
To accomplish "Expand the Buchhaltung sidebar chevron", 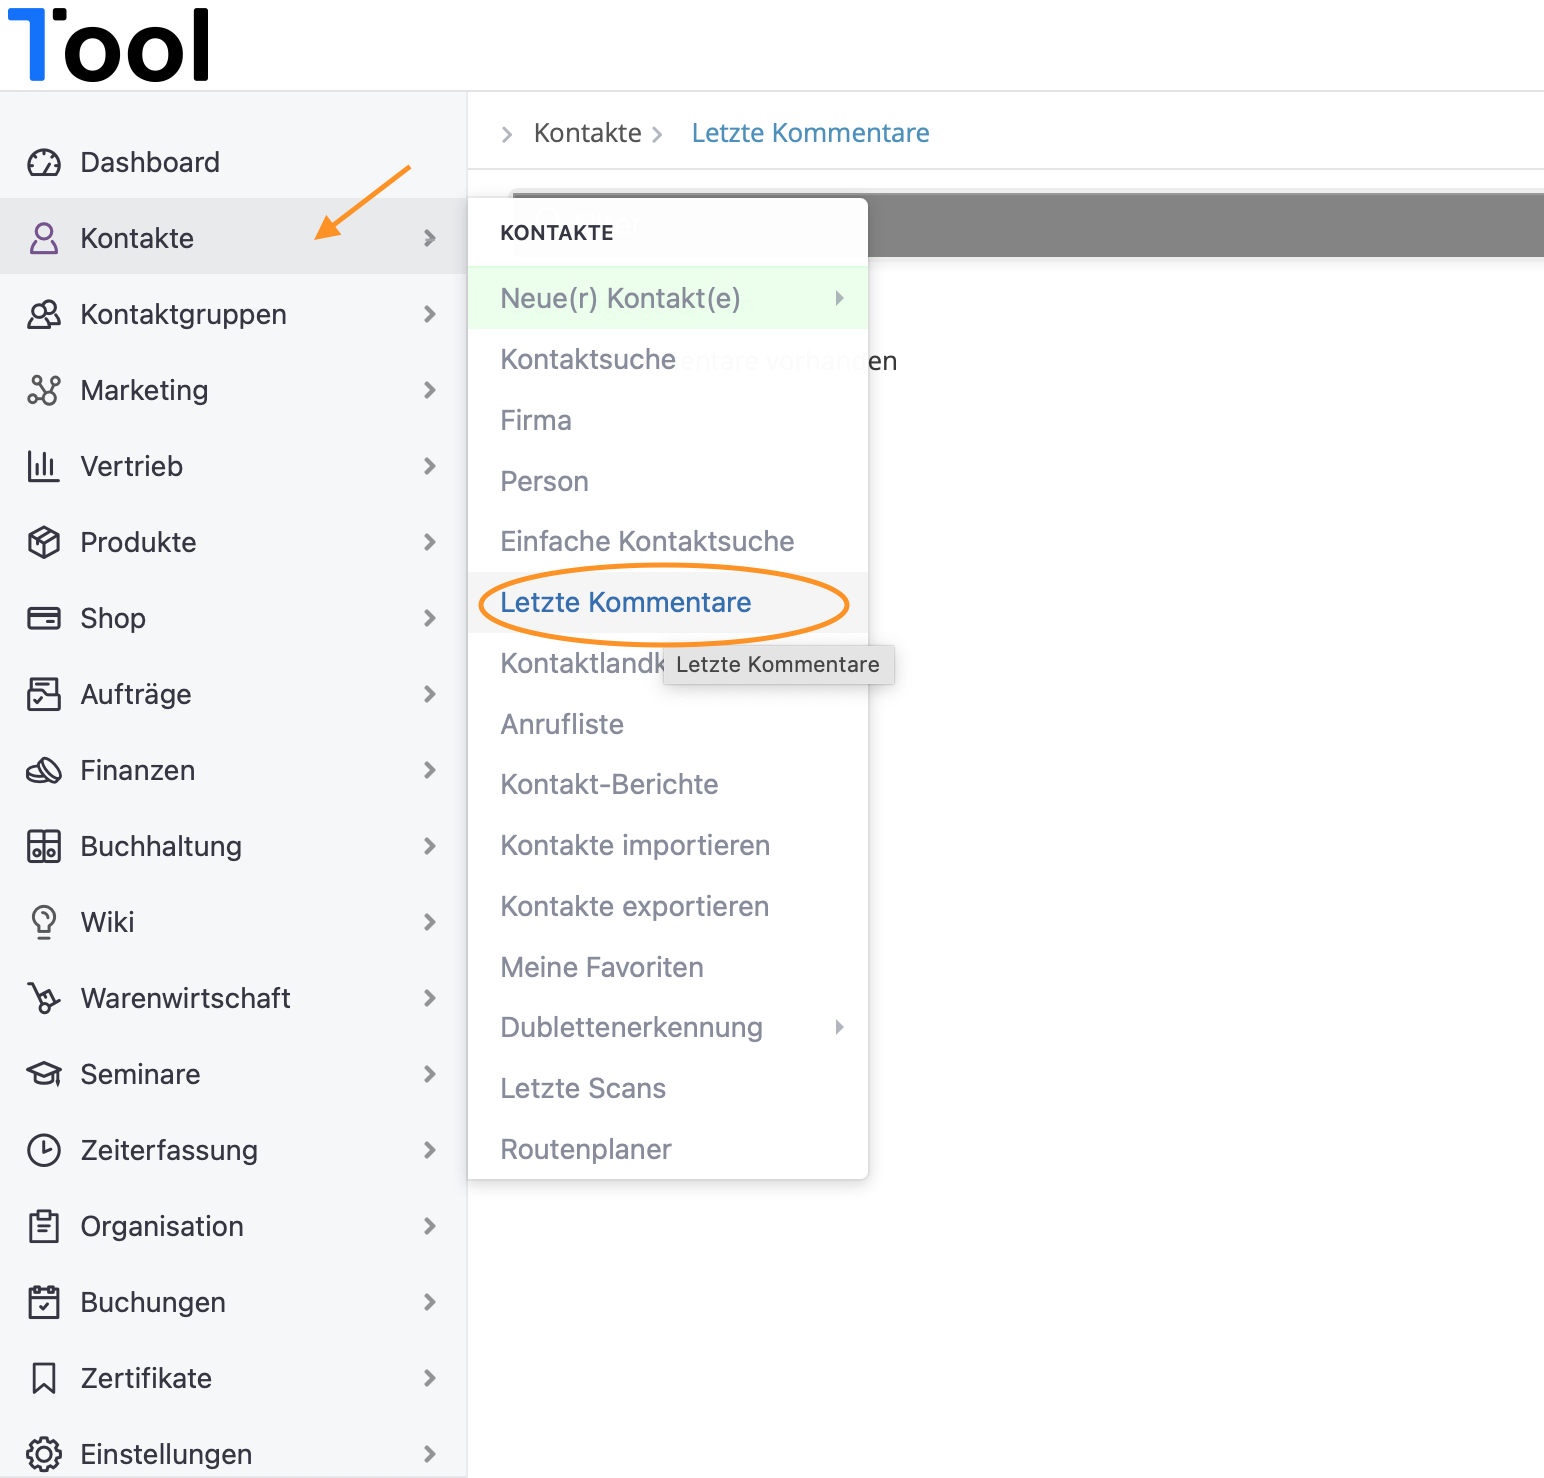I will point(430,846).
